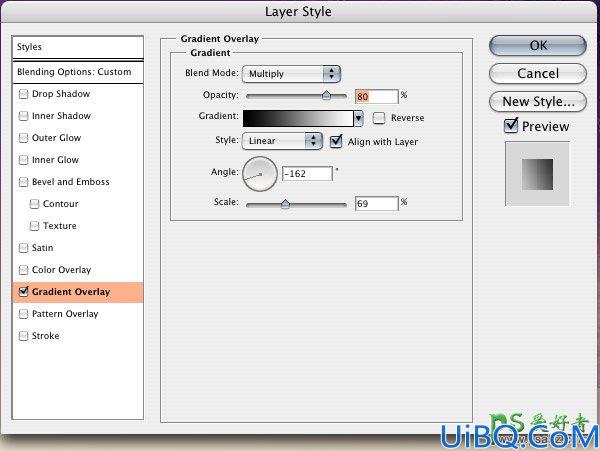Open the gradient picker arrow

(x=359, y=119)
